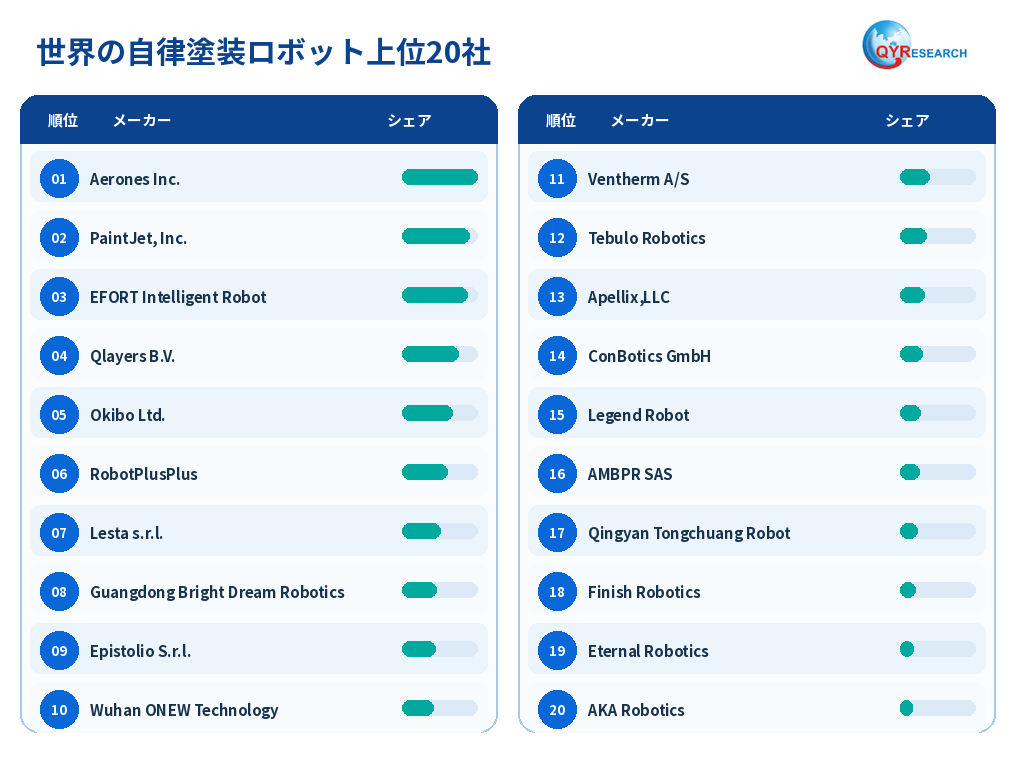Select the Okibo Ltd. name
Screen dimensions: 1015x761
pyautogui.click(x=127, y=415)
